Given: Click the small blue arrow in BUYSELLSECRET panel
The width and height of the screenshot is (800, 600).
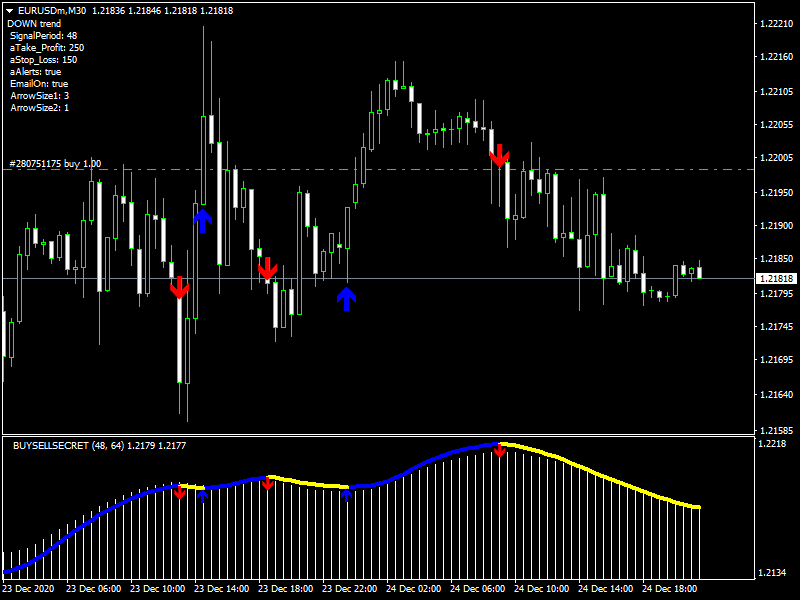Looking at the screenshot, I should coord(203,495).
